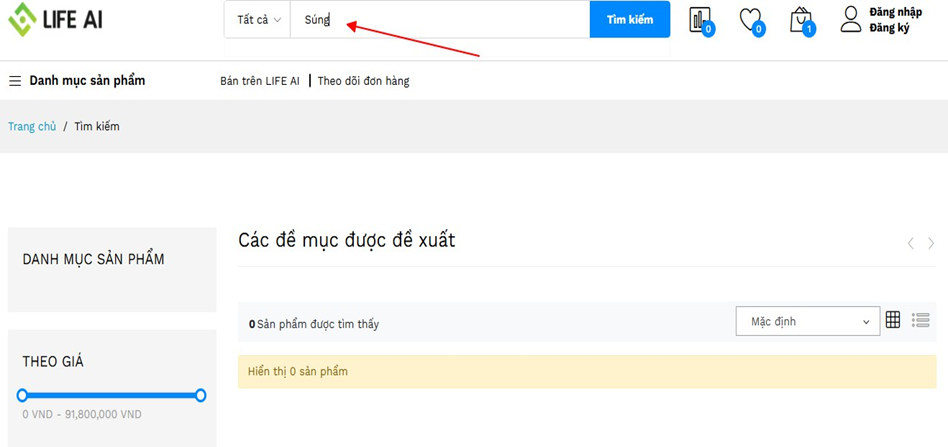Click the 'Đăng nhập' login link
Screen dimensions: 948x447
point(895,12)
